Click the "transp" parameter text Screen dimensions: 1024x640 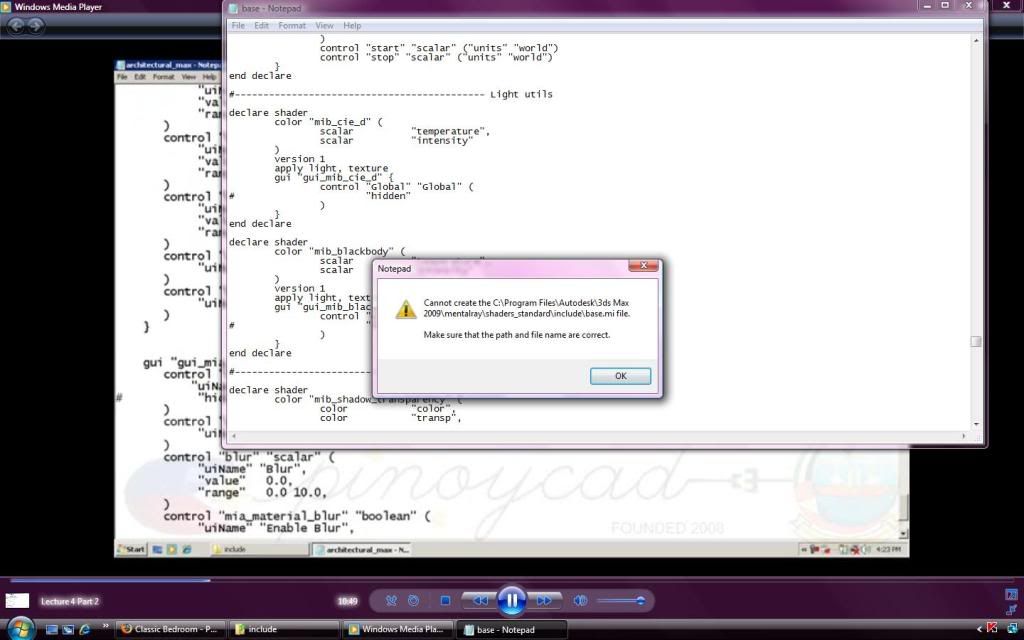coord(436,418)
